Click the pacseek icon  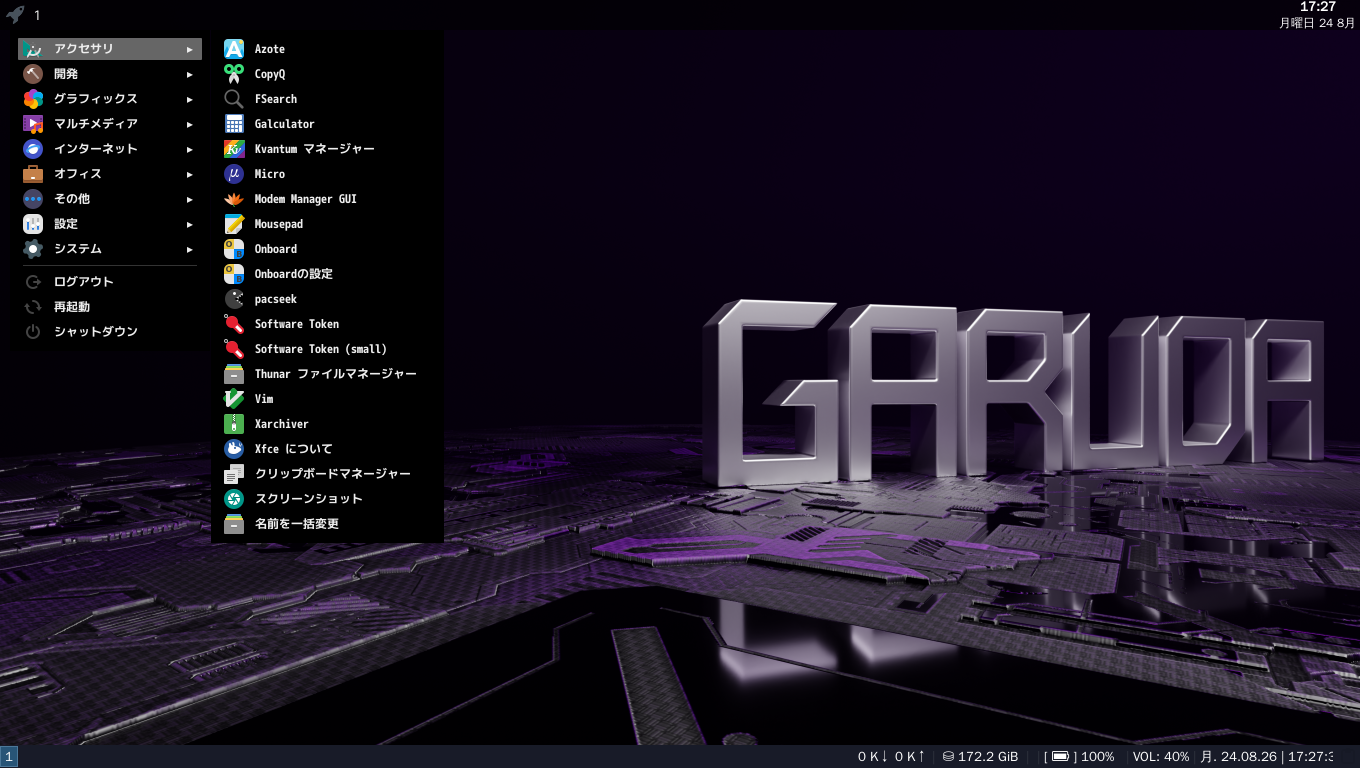(x=234, y=299)
